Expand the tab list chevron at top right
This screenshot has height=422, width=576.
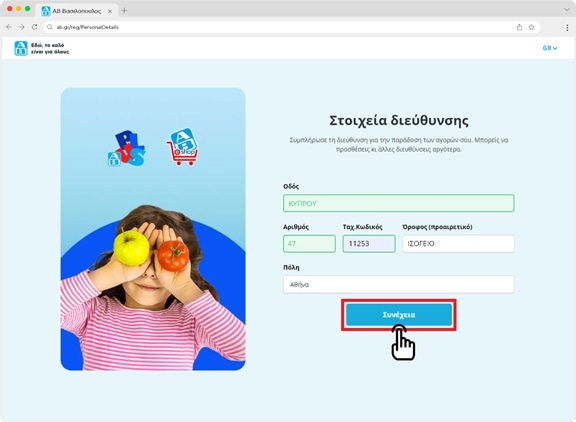coord(567,10)
